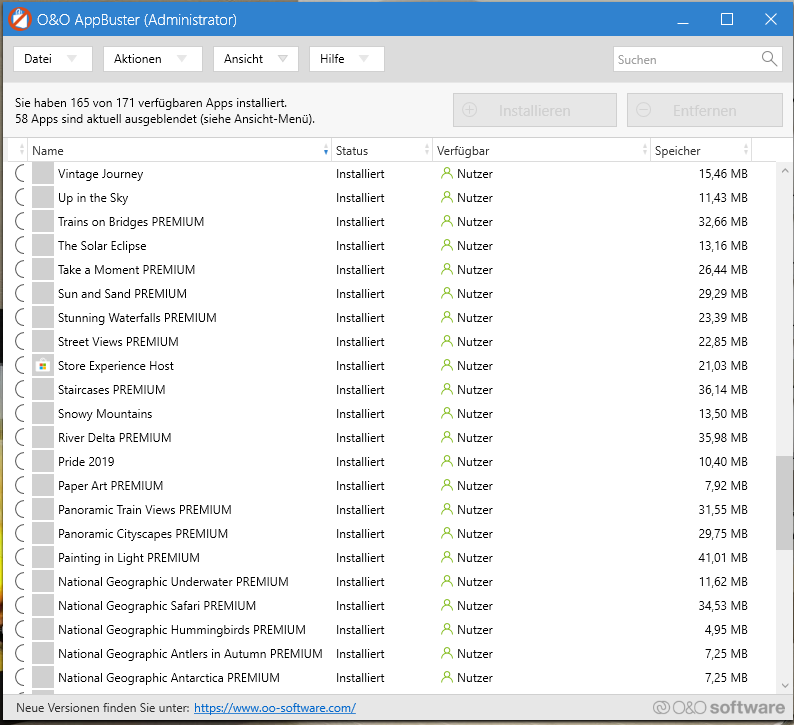Tick the River Delta PREMIUM checkbox
Screen dimensions: 794x725
[20, 437]
